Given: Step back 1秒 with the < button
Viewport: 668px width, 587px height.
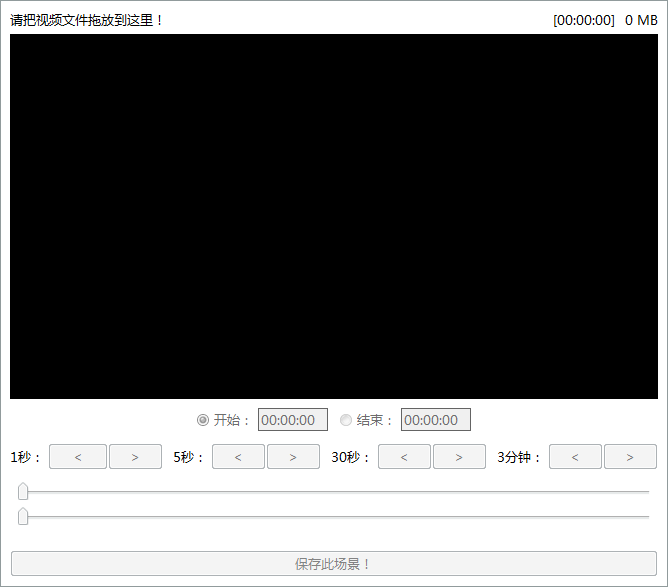Looking at the screenshot, I should click(x=78, y=457).
